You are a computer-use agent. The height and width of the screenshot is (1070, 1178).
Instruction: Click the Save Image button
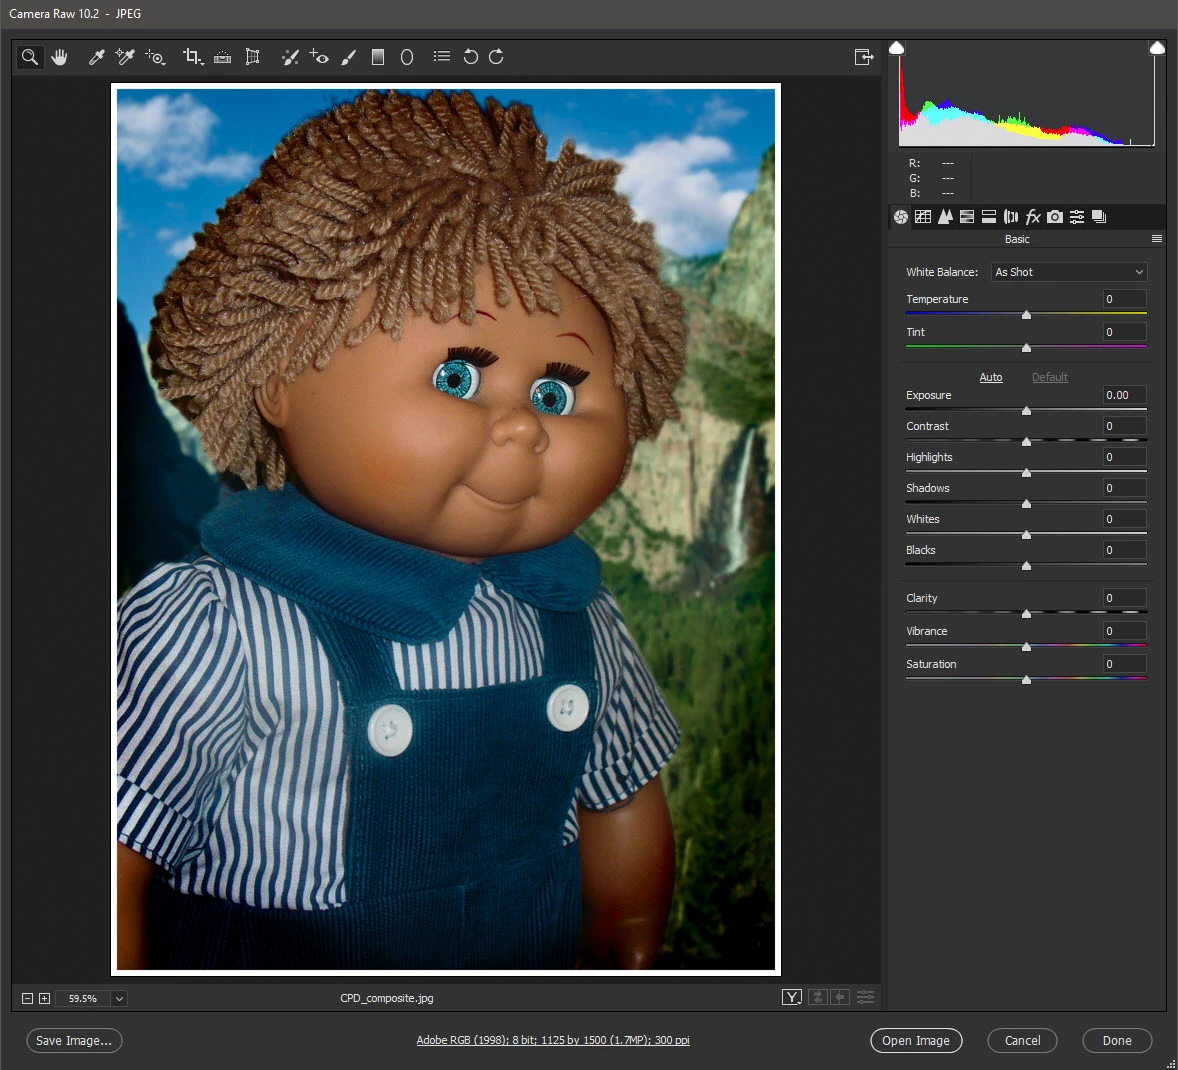(74, 1041)
